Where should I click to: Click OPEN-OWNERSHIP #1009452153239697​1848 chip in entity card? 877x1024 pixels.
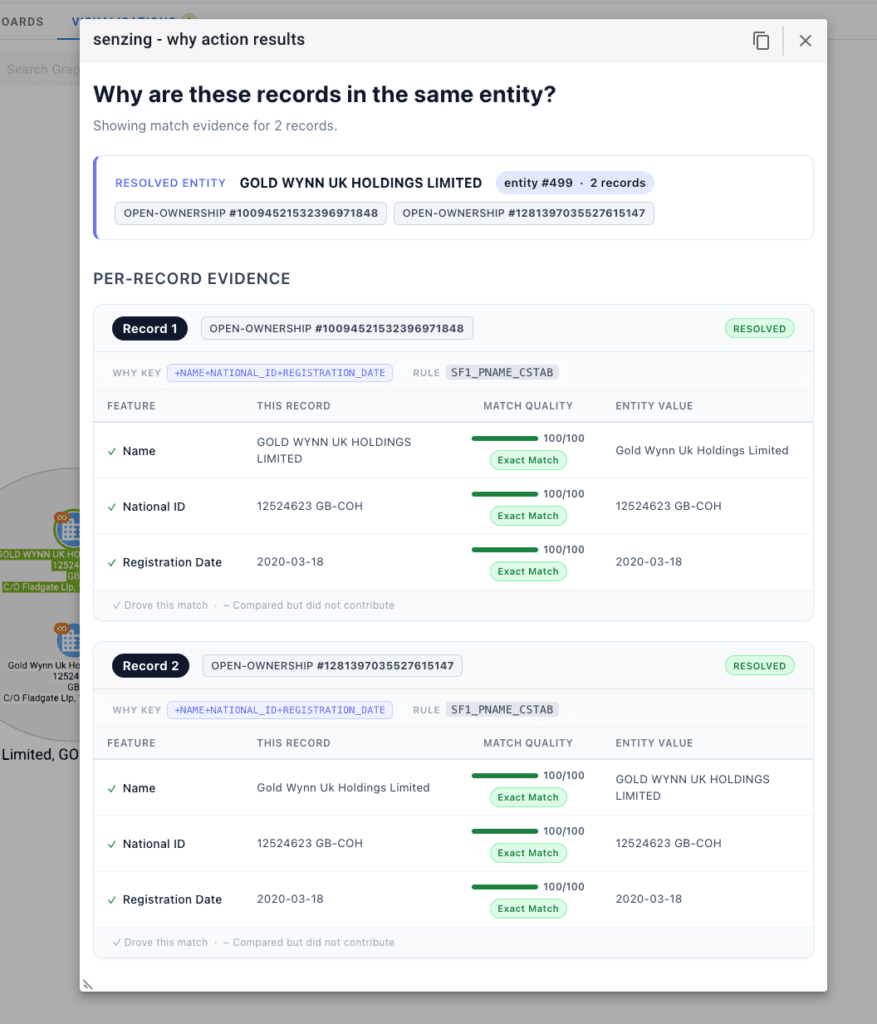pyautogui.click(x=251, y=214)
